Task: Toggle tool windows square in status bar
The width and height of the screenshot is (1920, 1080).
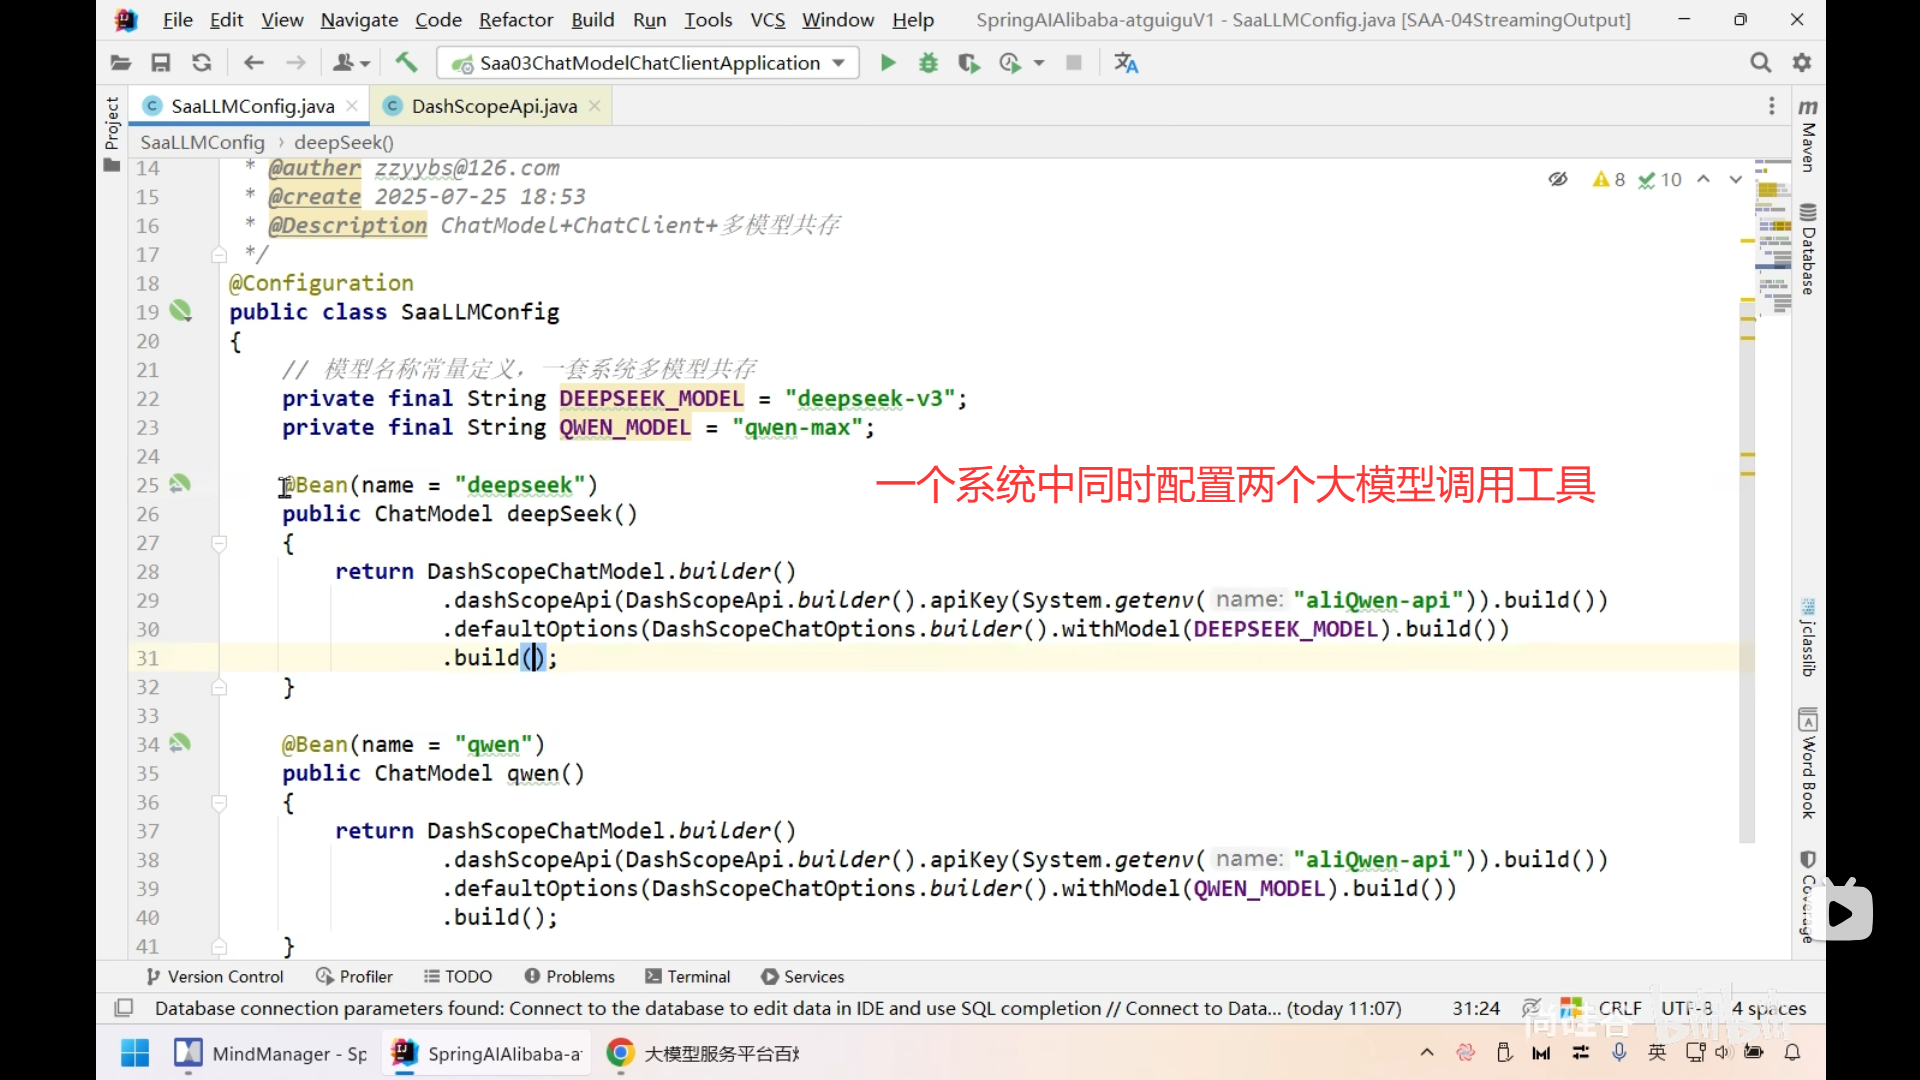Action: (x=124, y=1008)
